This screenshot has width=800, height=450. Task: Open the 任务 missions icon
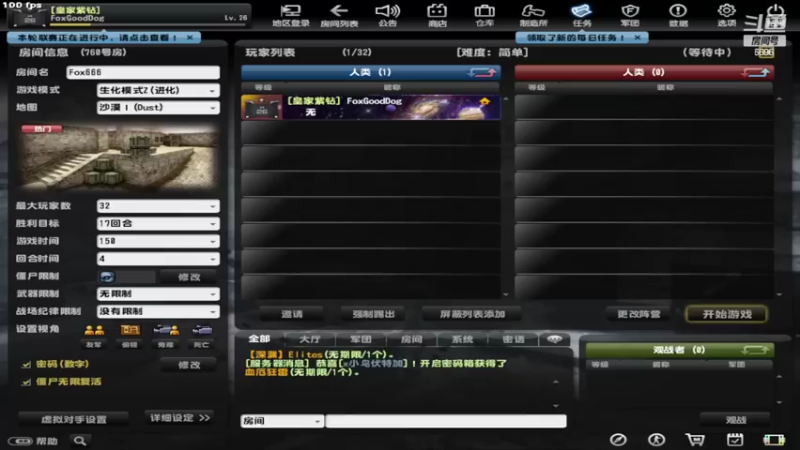(582, 15)
